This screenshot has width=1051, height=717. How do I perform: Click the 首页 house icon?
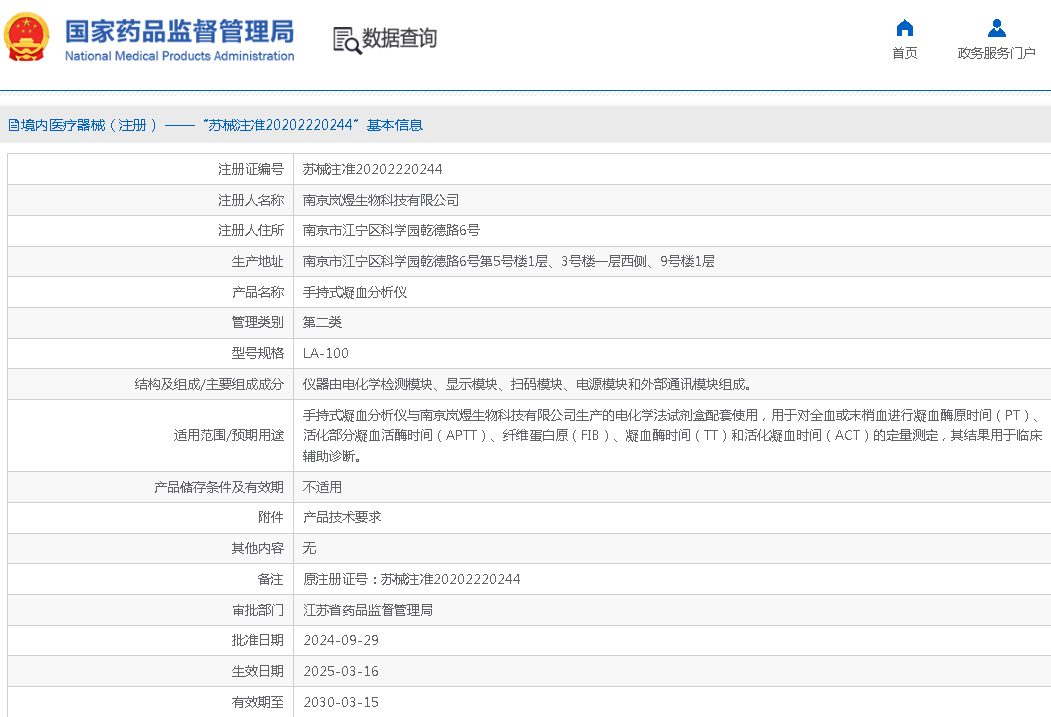pyautogui.click(x=904, y=28)
